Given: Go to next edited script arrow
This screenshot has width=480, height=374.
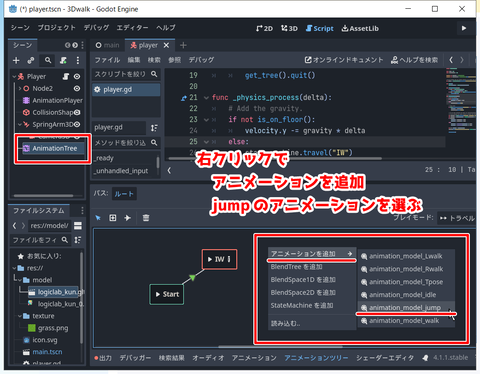Looking at the screenshot, I should 462,60.
